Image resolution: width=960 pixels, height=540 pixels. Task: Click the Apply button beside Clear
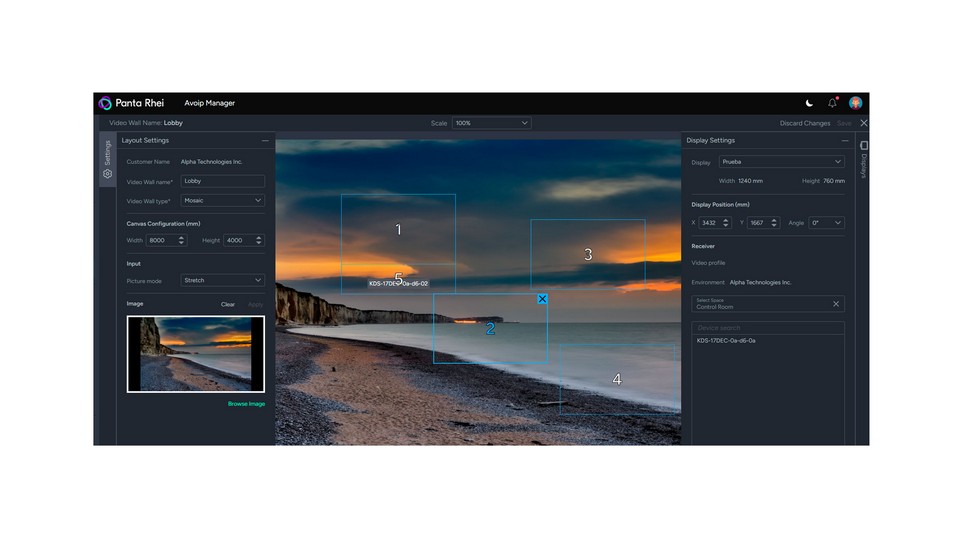coord(255,304)
